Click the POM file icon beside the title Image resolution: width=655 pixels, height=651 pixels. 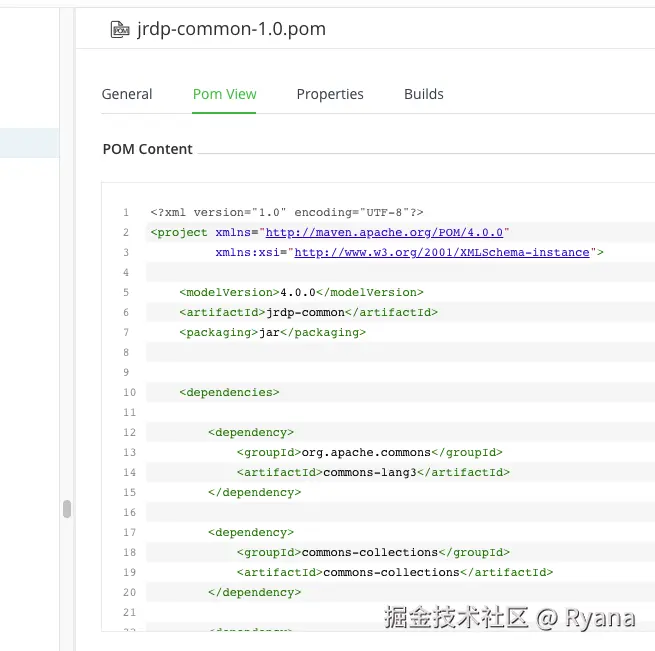tap(120, 30)
